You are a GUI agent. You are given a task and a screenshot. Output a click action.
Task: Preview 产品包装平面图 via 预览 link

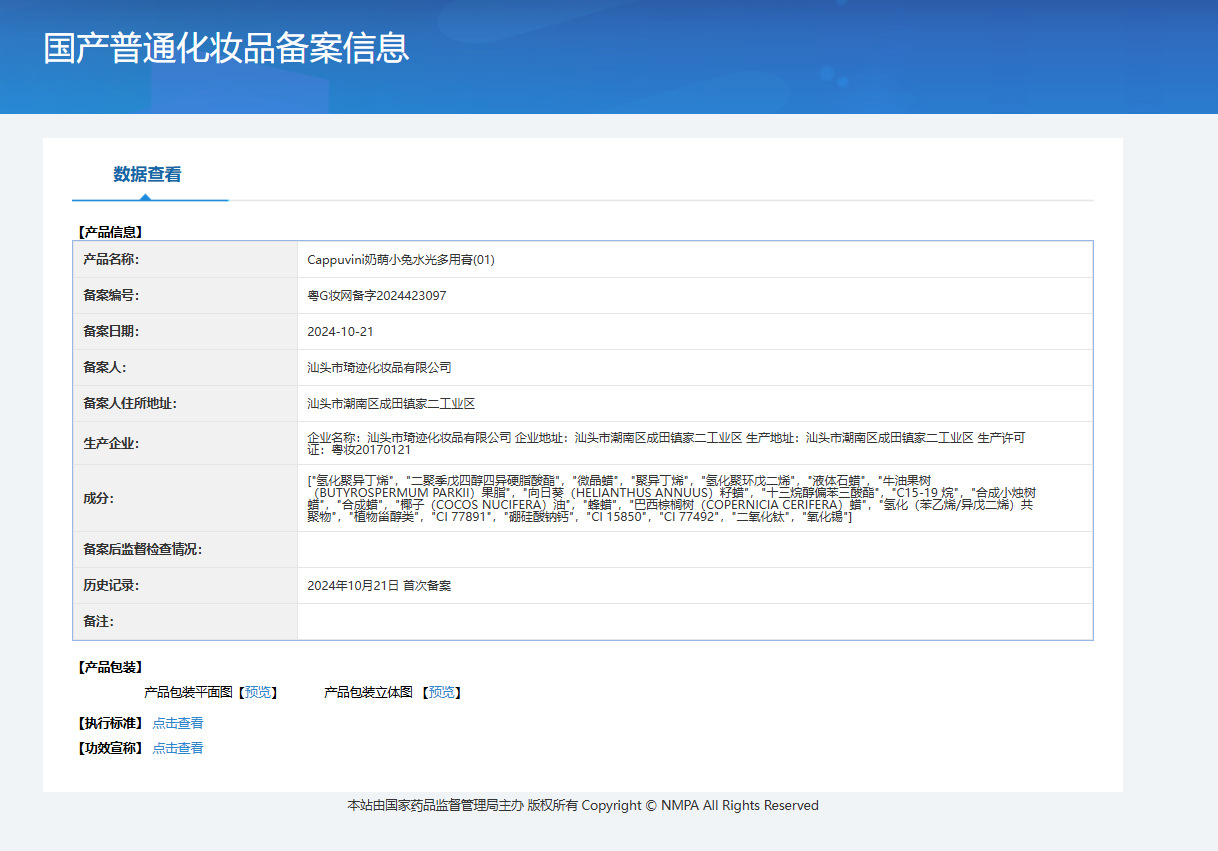click(x=258, y=692)
